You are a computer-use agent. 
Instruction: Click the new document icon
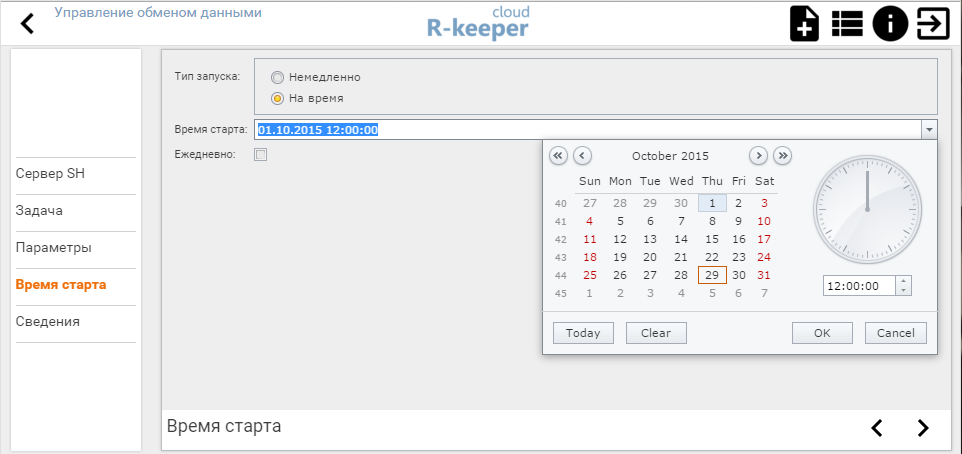tap(804, 23)
